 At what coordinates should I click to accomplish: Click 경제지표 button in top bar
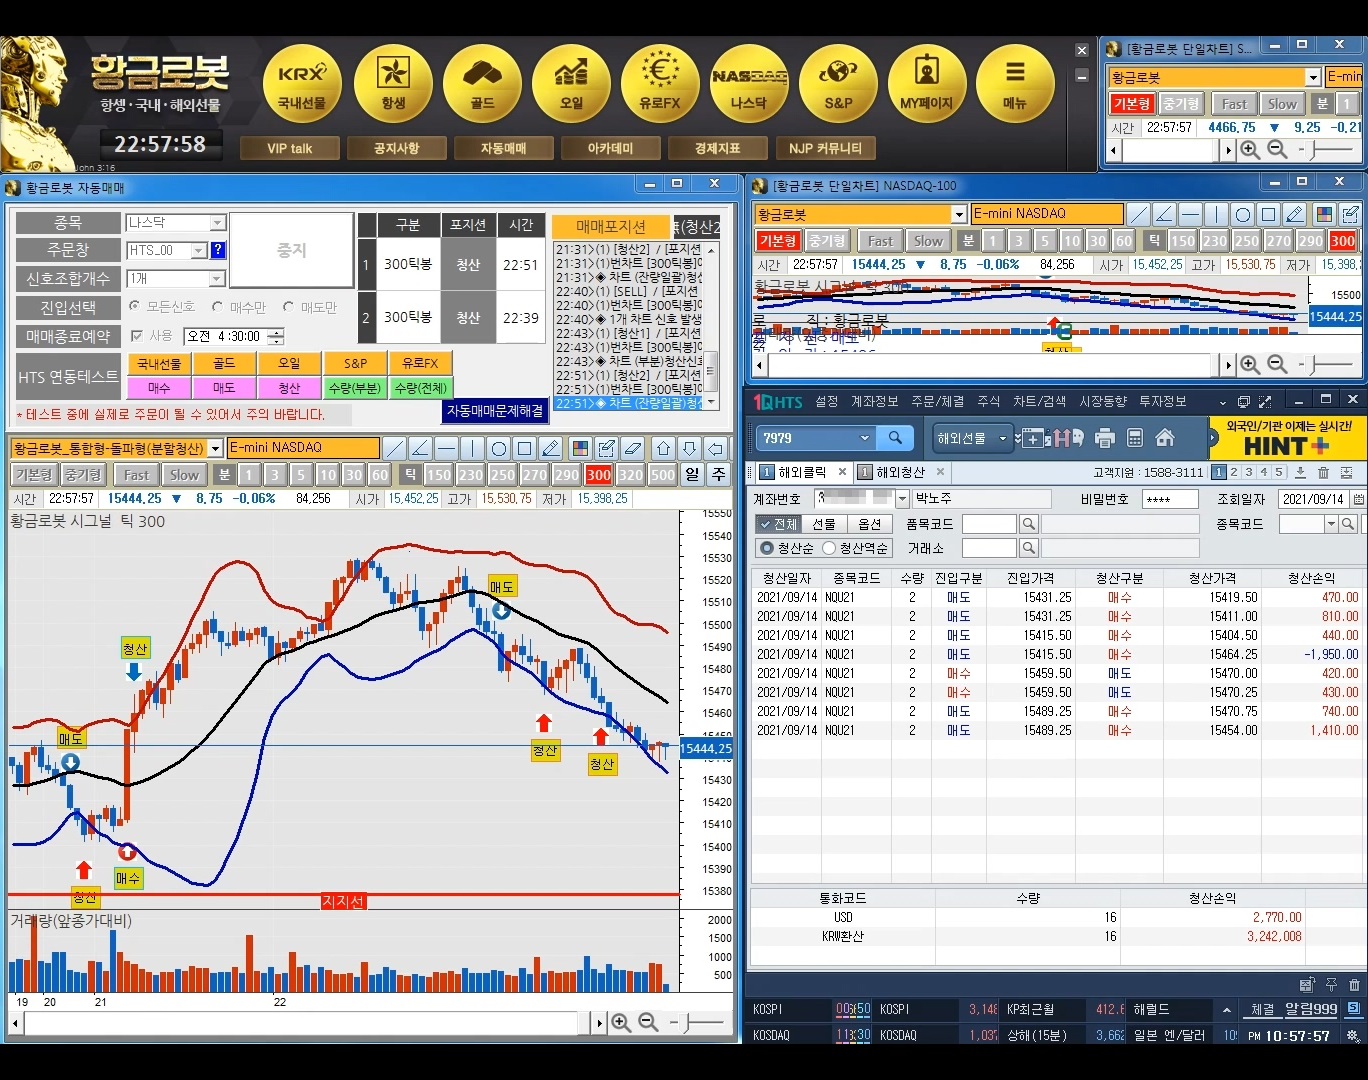718,148
